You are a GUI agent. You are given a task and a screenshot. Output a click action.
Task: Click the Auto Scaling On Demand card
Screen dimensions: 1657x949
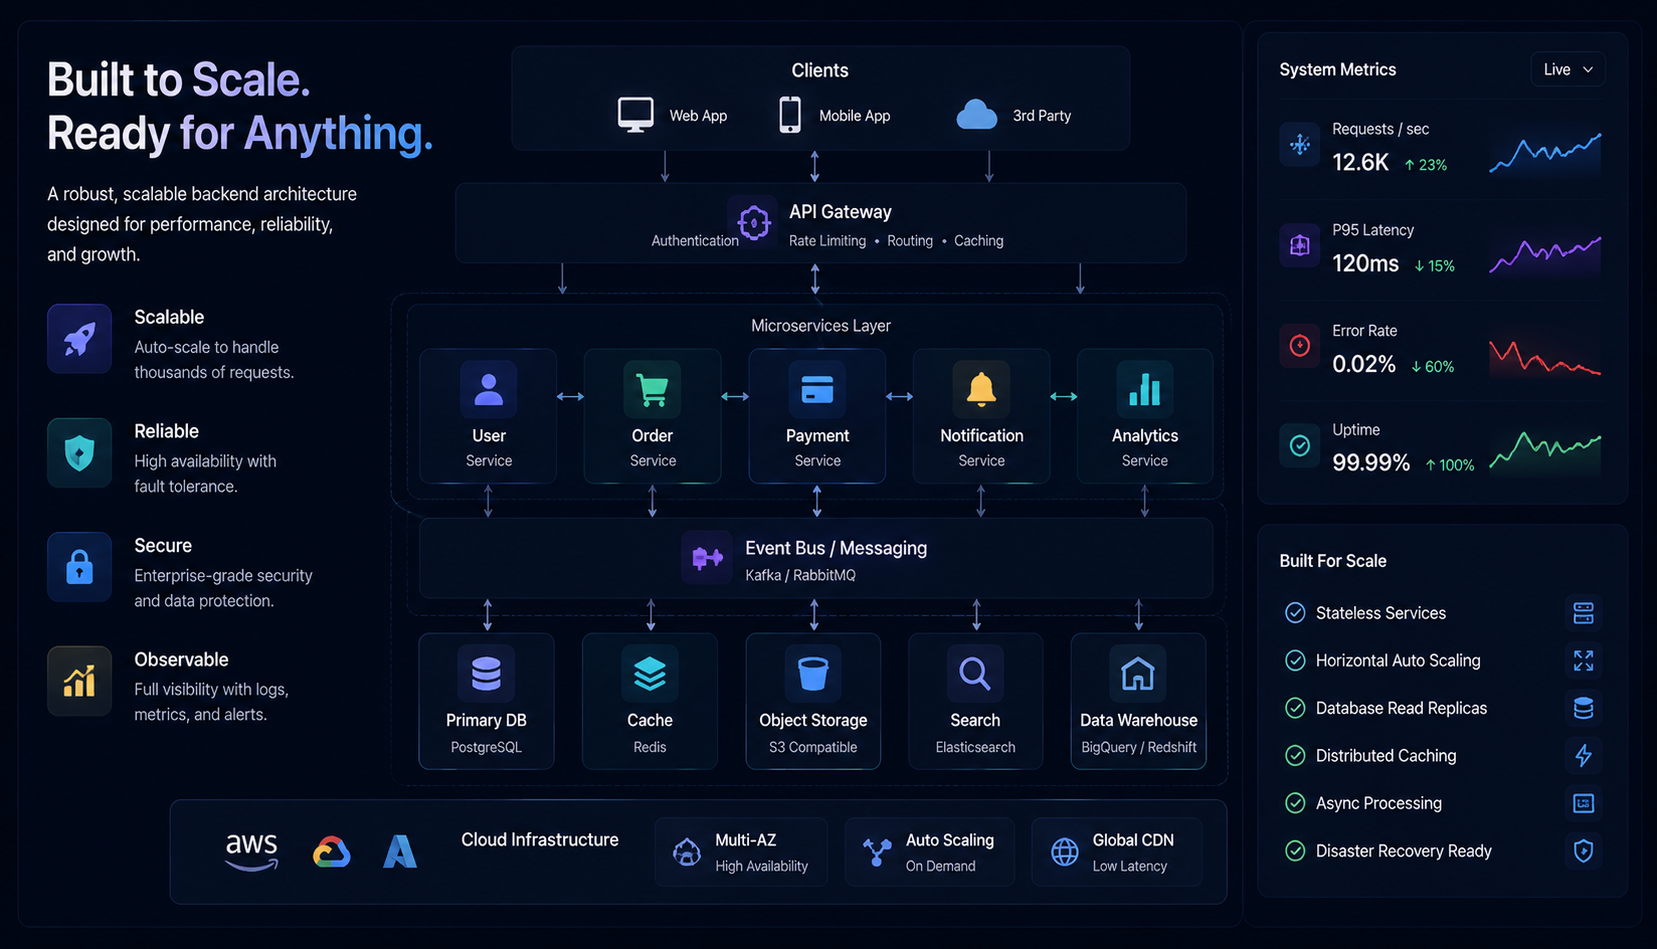930,852
